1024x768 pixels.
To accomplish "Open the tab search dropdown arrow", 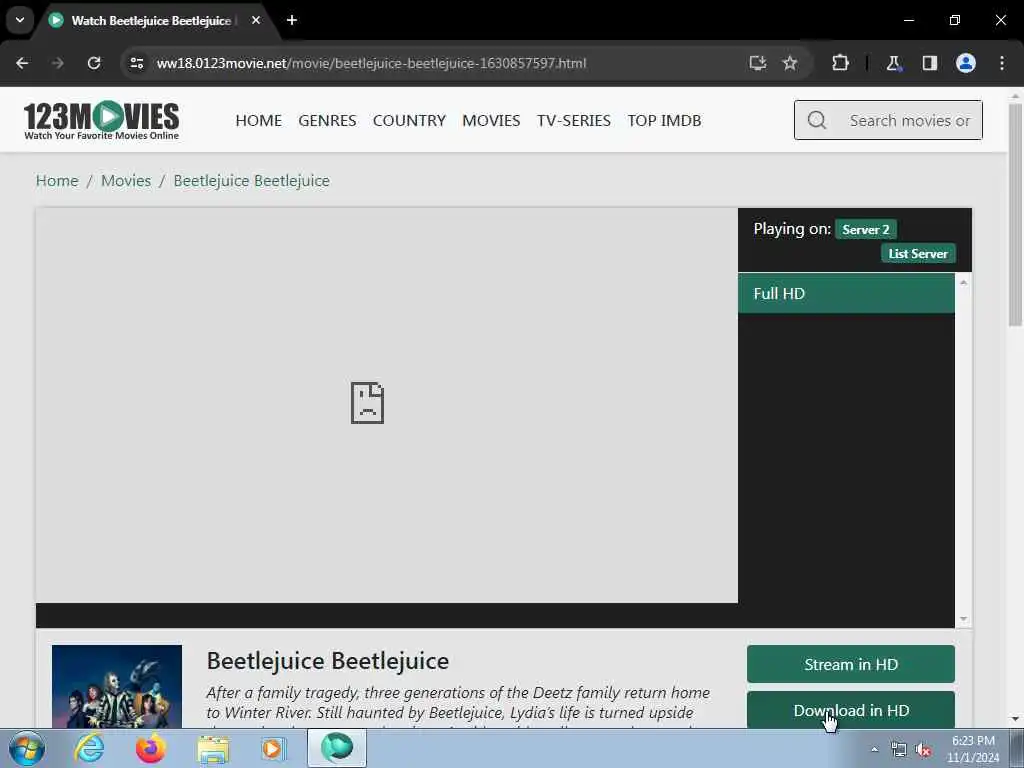I will tap(20, 20).
